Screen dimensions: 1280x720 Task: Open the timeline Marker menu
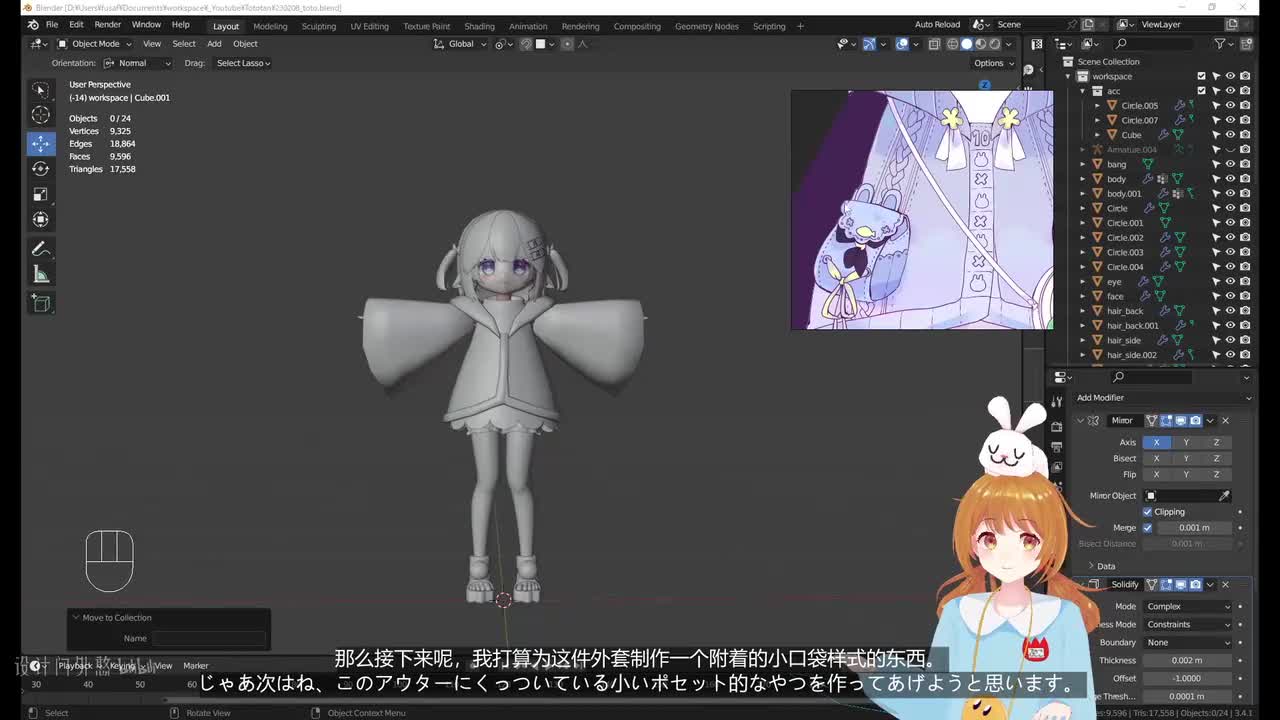tap(195, 666)
